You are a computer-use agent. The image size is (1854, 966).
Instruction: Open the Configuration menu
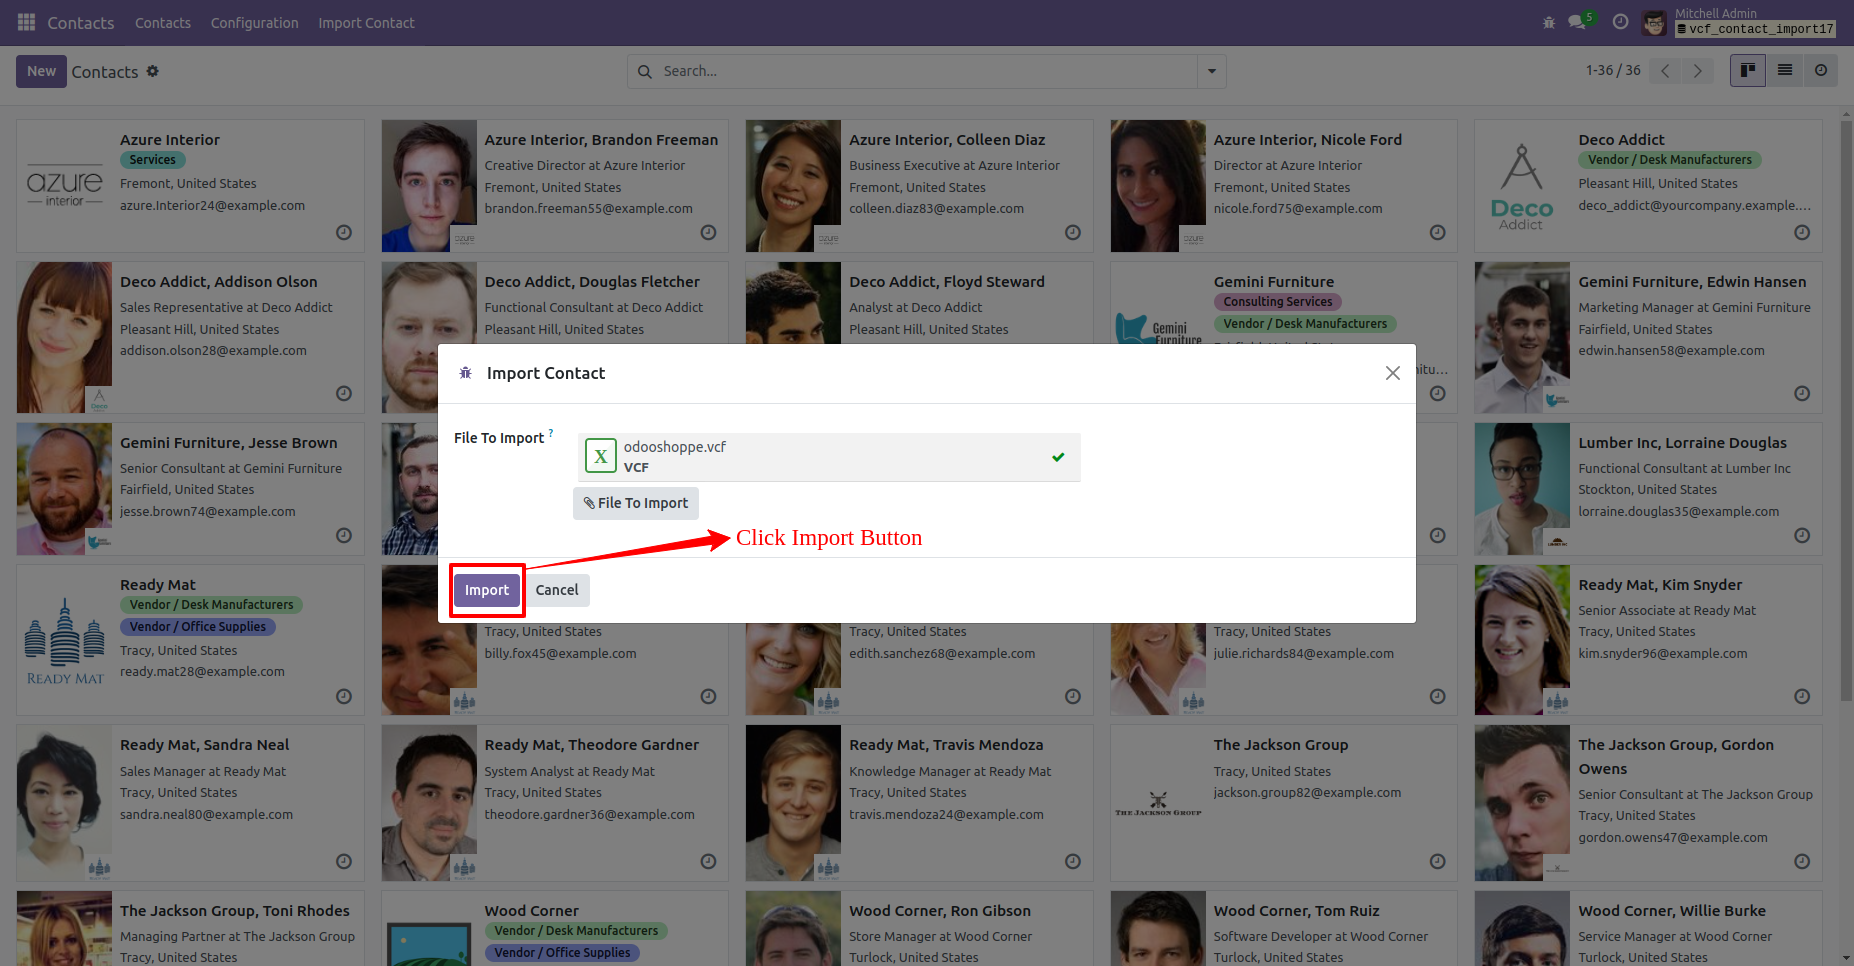pyautogui.click(x=254, y=22)
